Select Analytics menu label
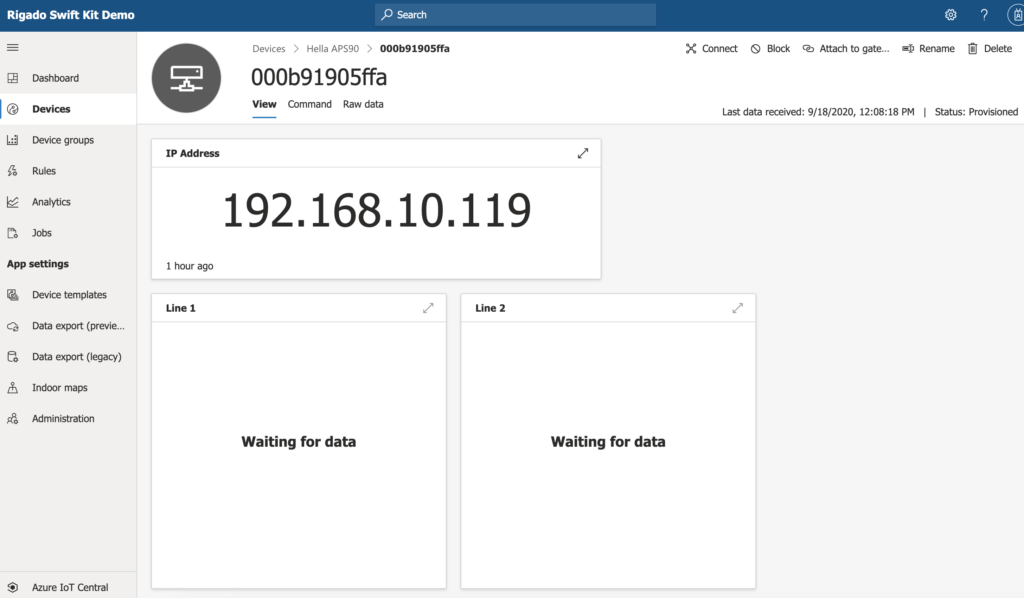 pyautogui.click(x=51, y=202)
